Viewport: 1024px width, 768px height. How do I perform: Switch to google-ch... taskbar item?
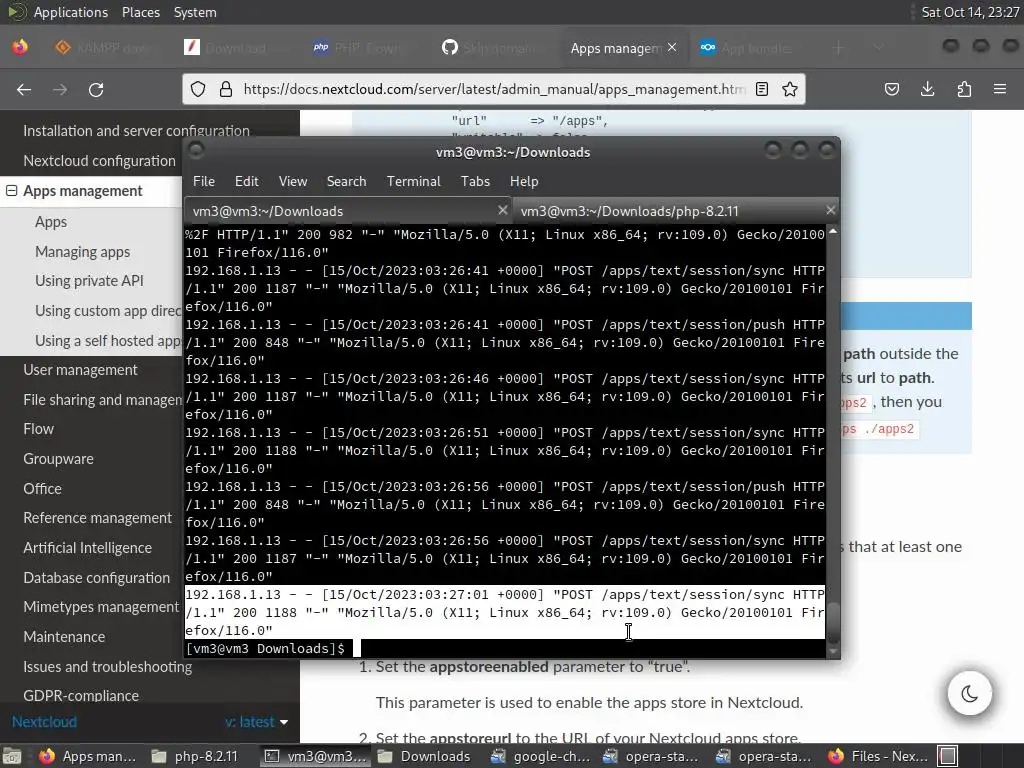541,756
